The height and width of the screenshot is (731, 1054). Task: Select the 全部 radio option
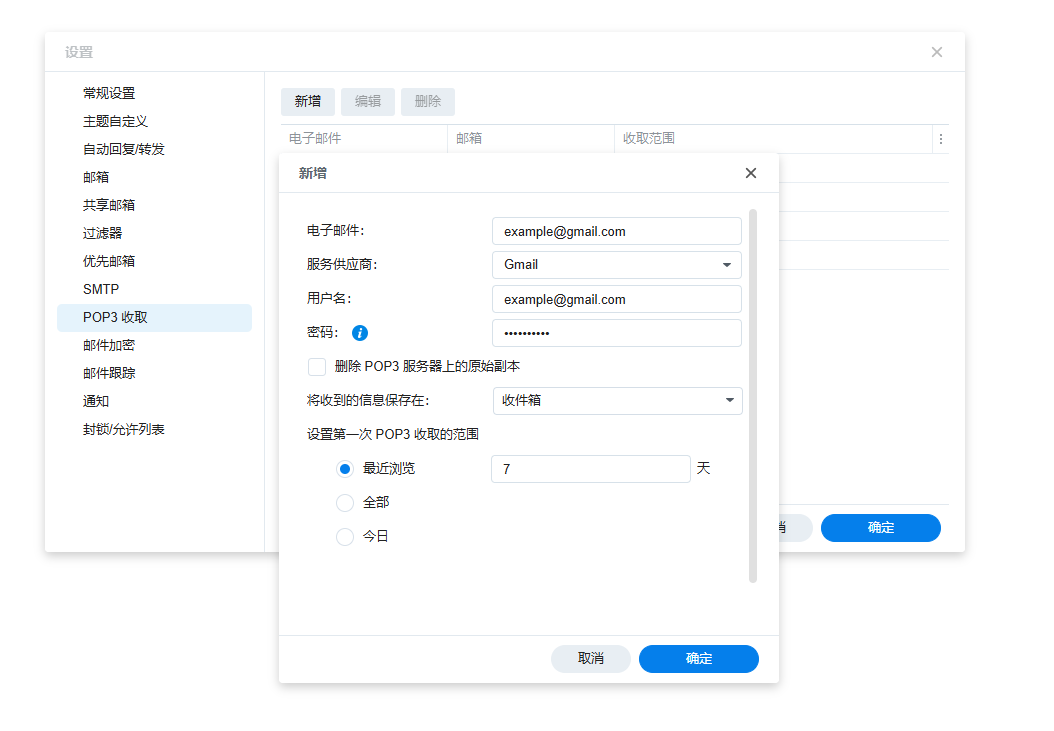coord(345,503)
